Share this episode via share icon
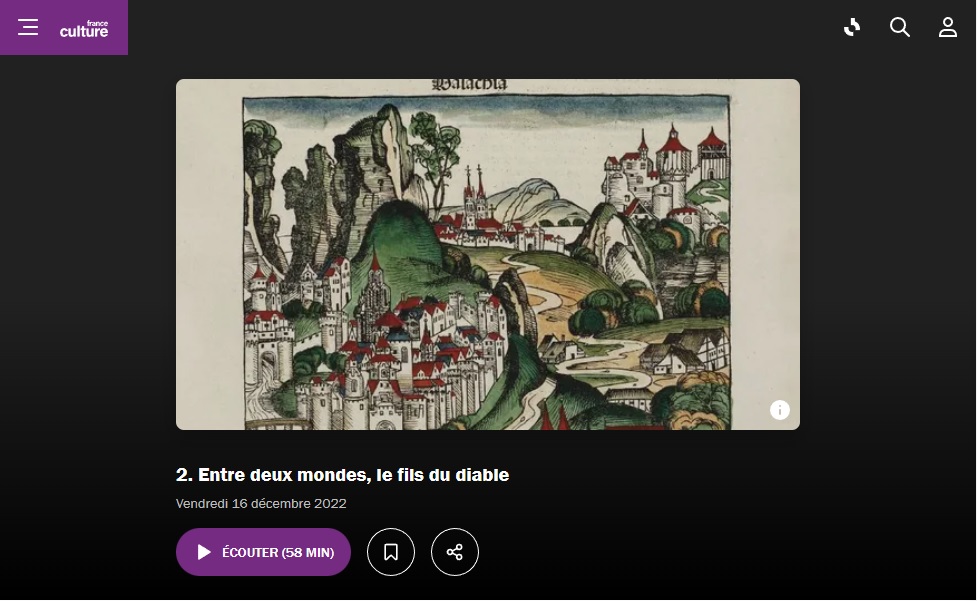977x601 pixels. tap(455, 552)
